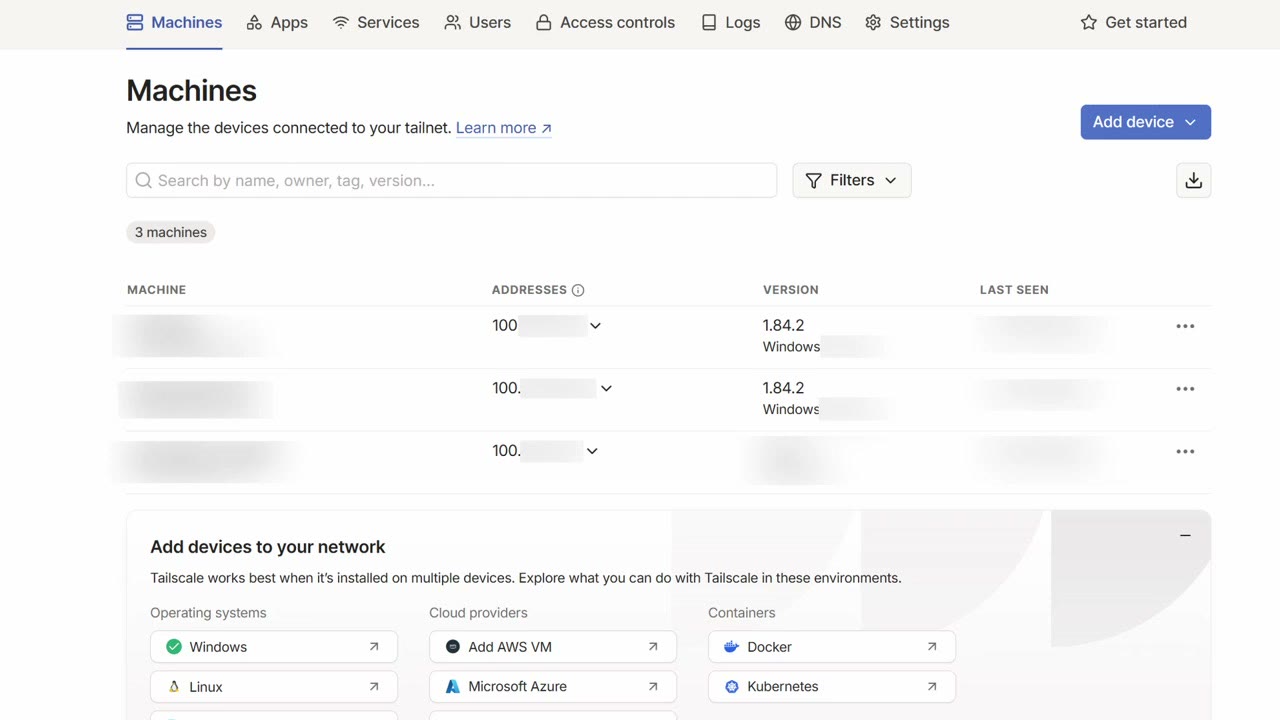Screen dimensions: 1280x720
Task: Expand addresses for the second machine row
Action: 606,388
